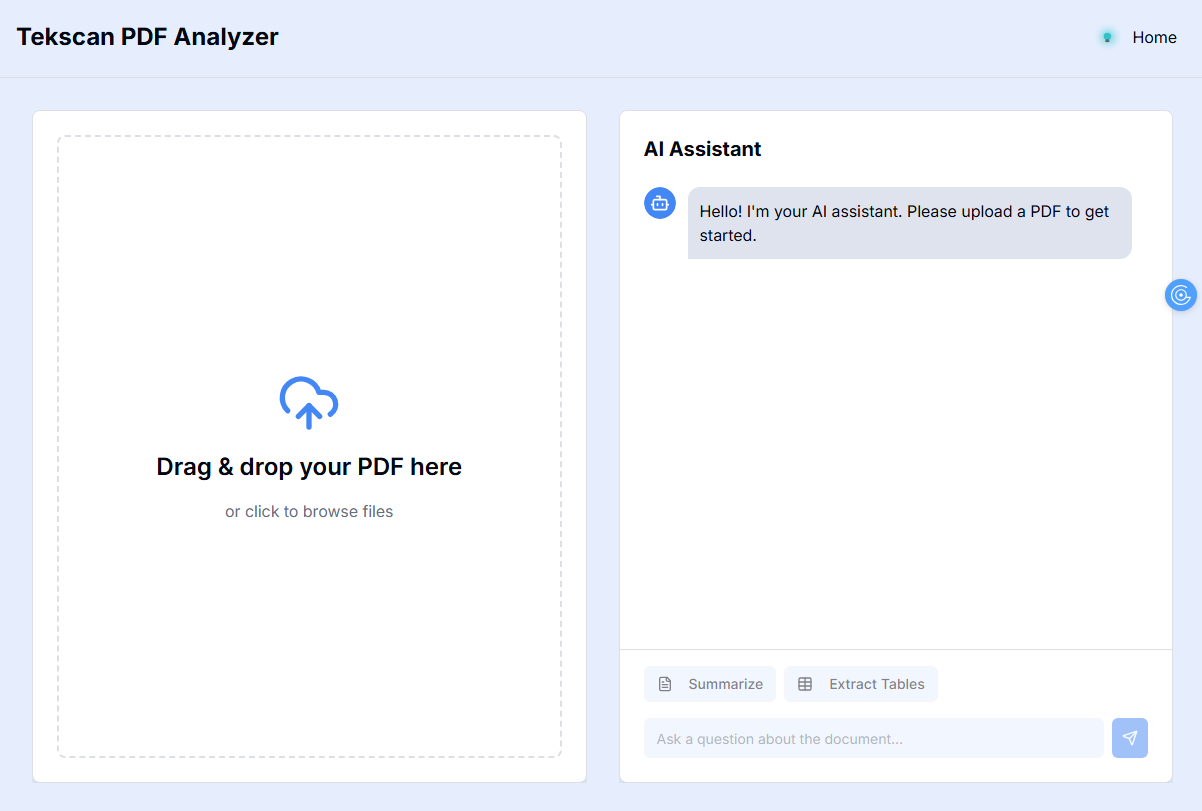Click 'Drag & drop your PDF here' text
This screenshot has height=811, width=1202.
tap(309, 467)
